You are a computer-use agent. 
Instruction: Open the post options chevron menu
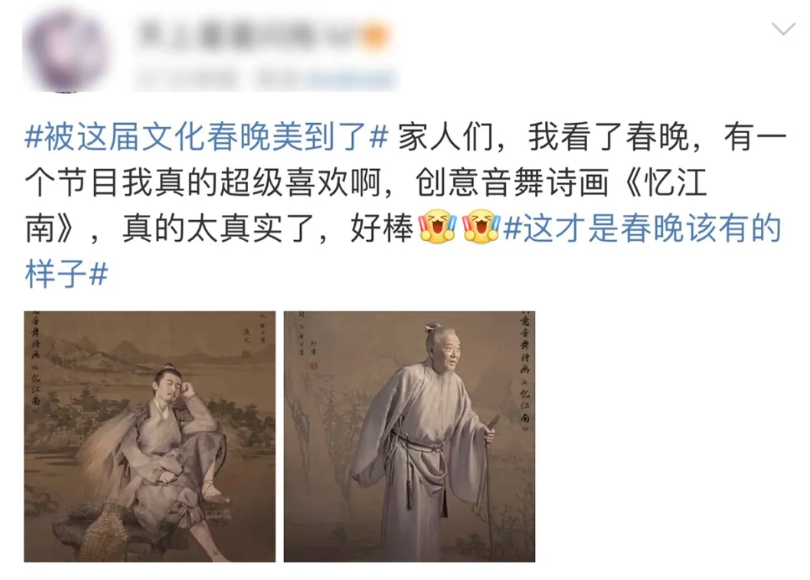(783, 29)
